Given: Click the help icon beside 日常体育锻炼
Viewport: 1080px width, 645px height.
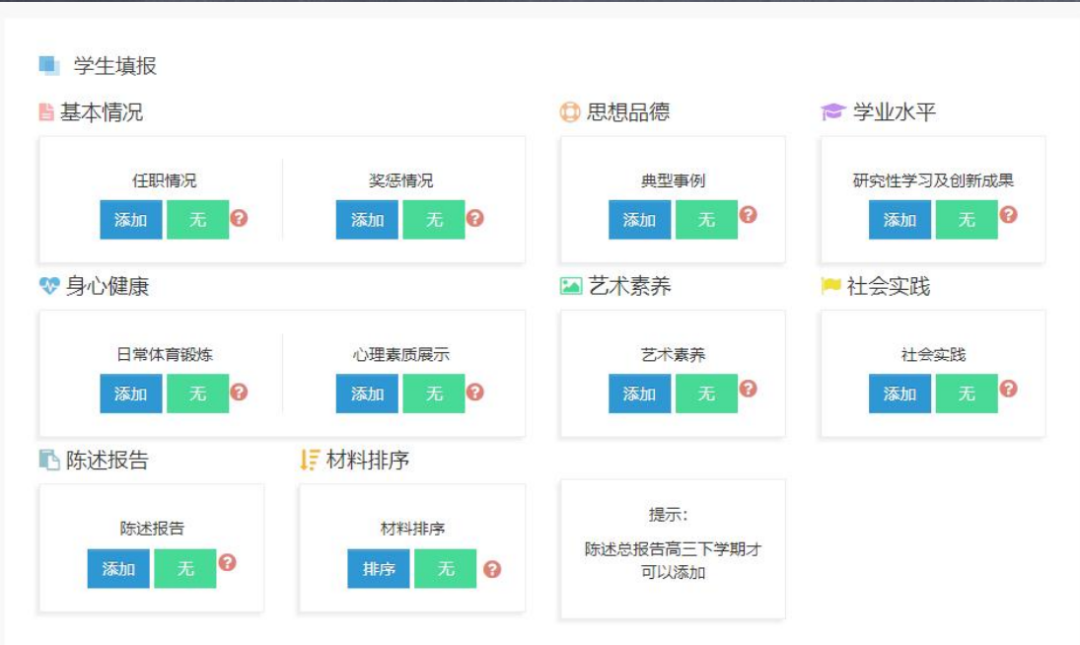Looking at the screenshot, I should point(238,391).
